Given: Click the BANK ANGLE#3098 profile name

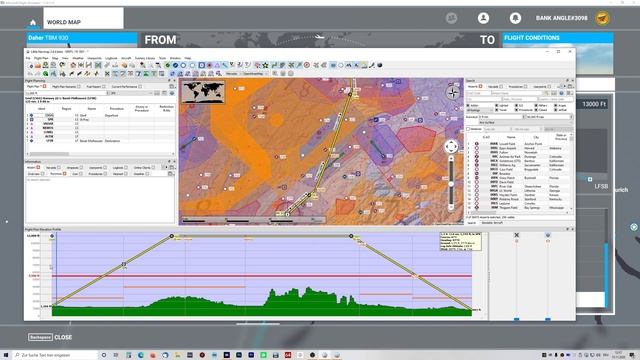Looking at the screenshot, I should pos(562,18).
